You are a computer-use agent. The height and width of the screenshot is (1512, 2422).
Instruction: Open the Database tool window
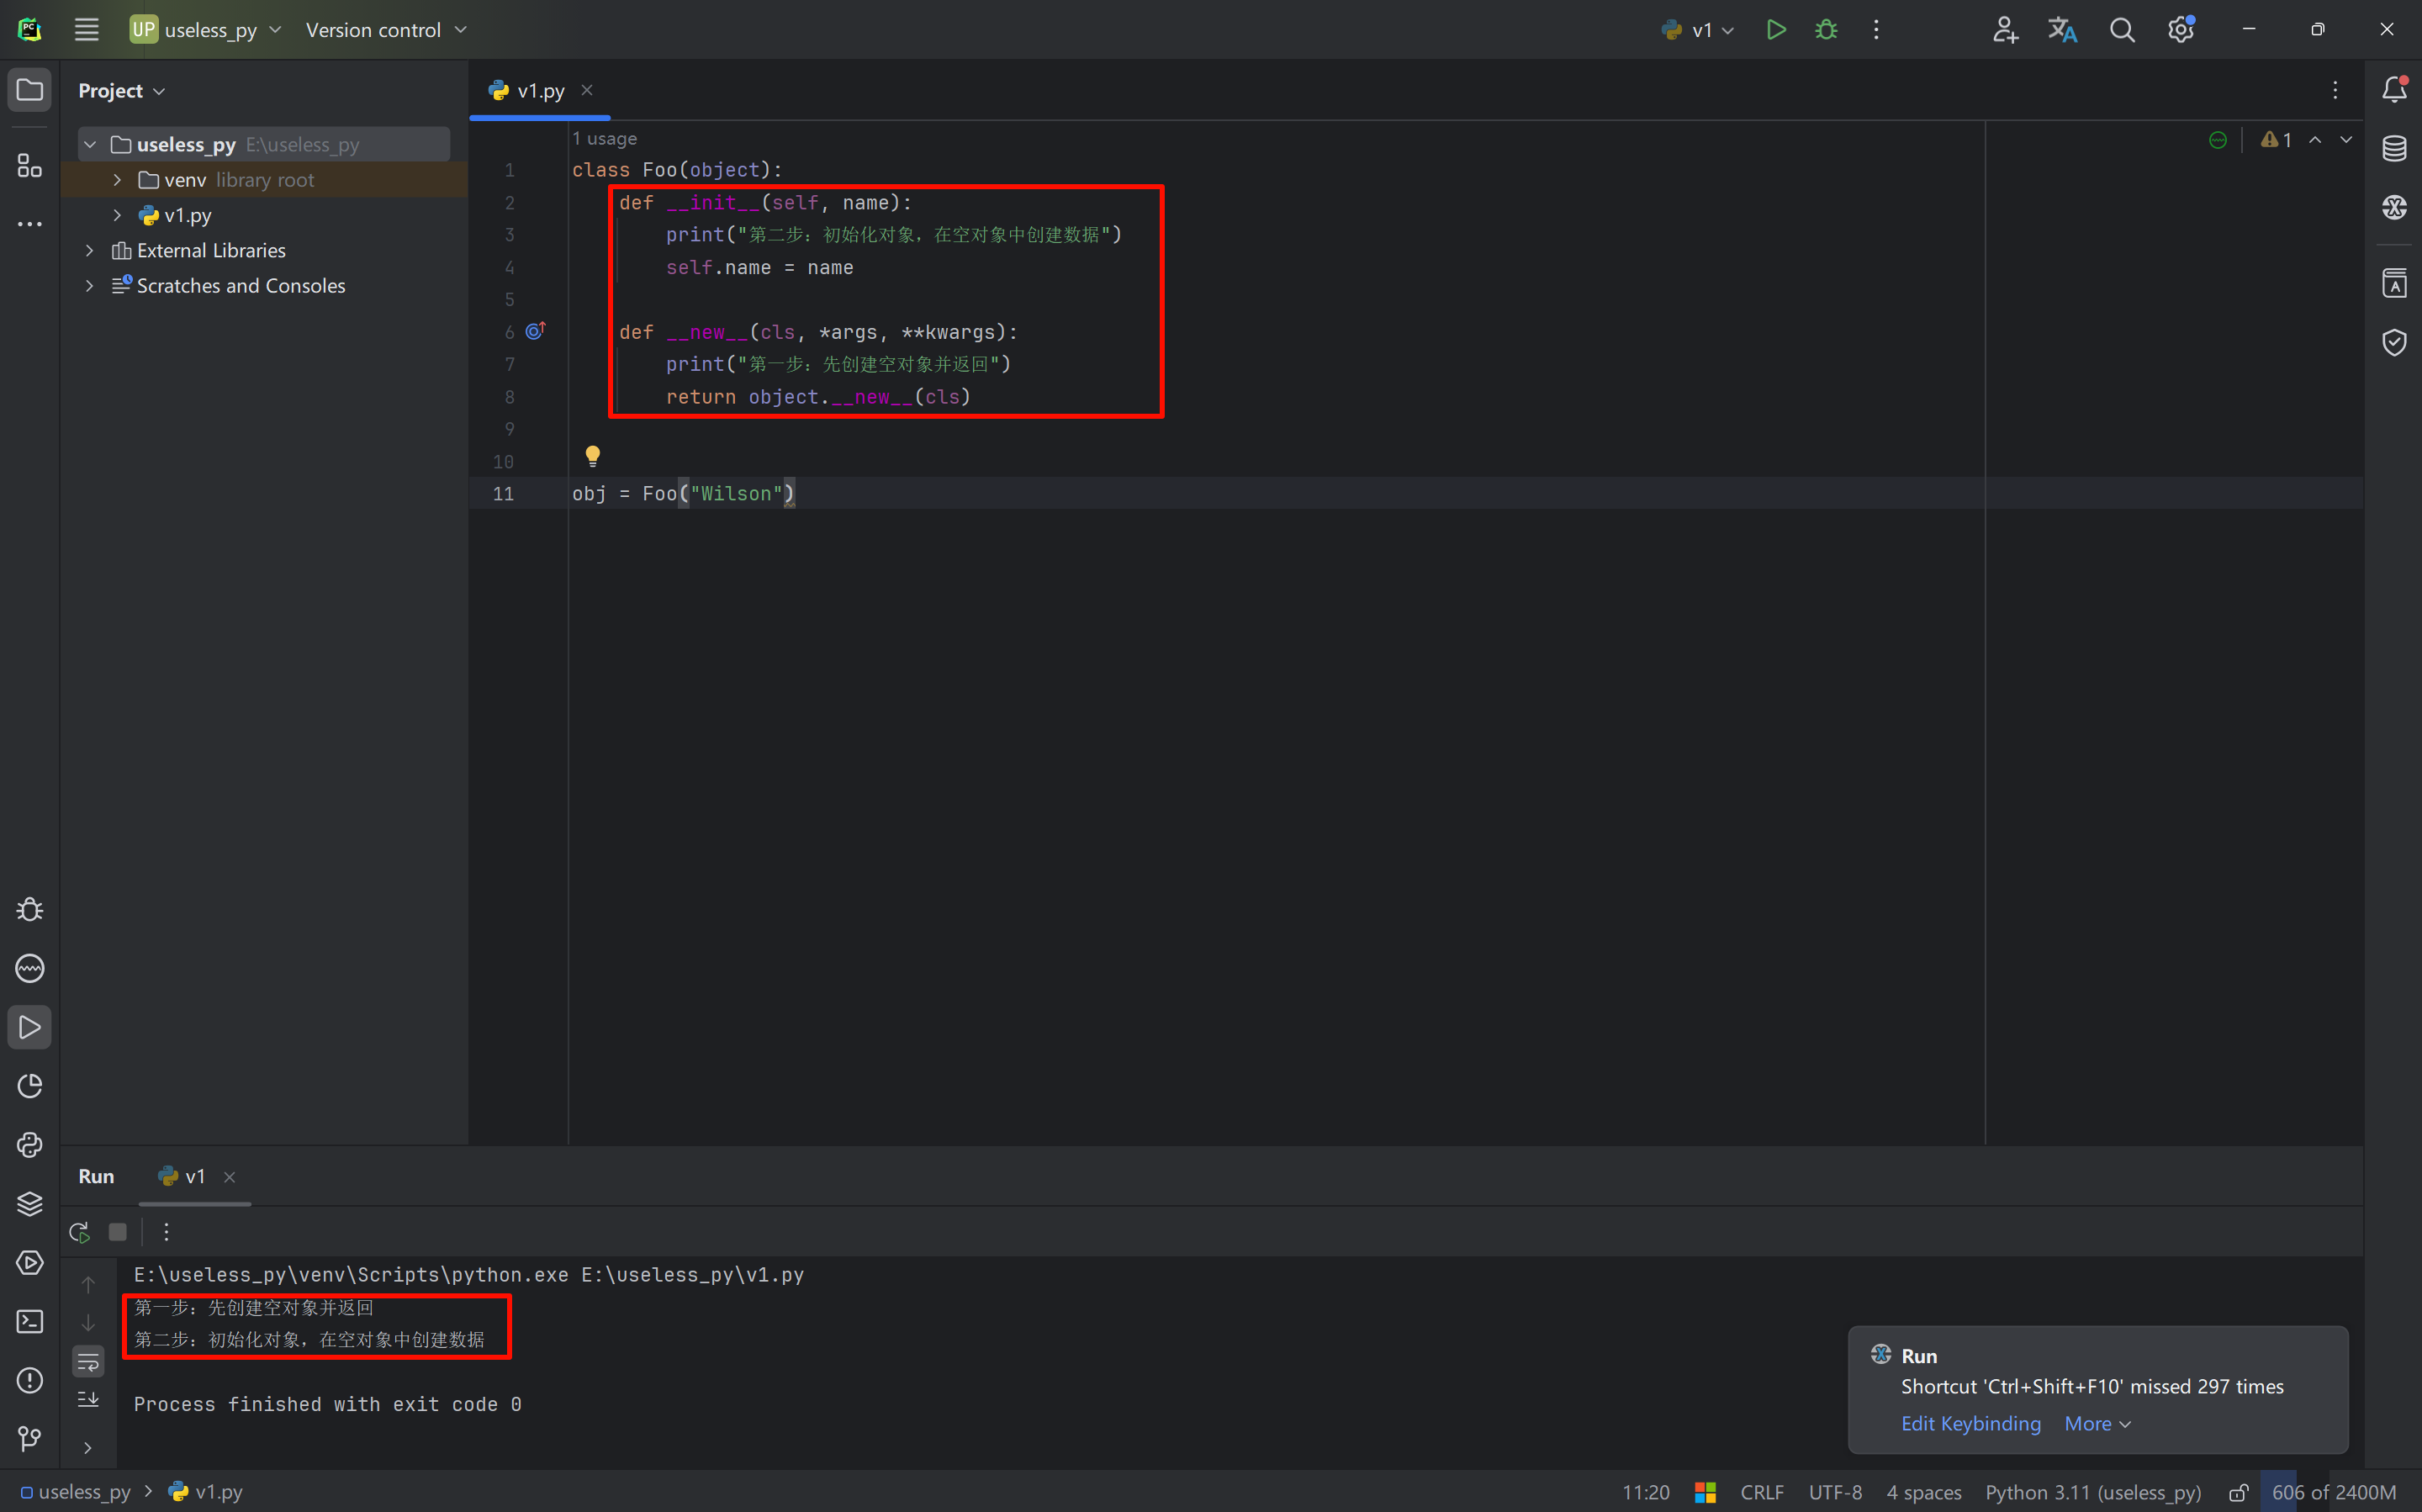pyautogui.click(x=2394, y=149)
